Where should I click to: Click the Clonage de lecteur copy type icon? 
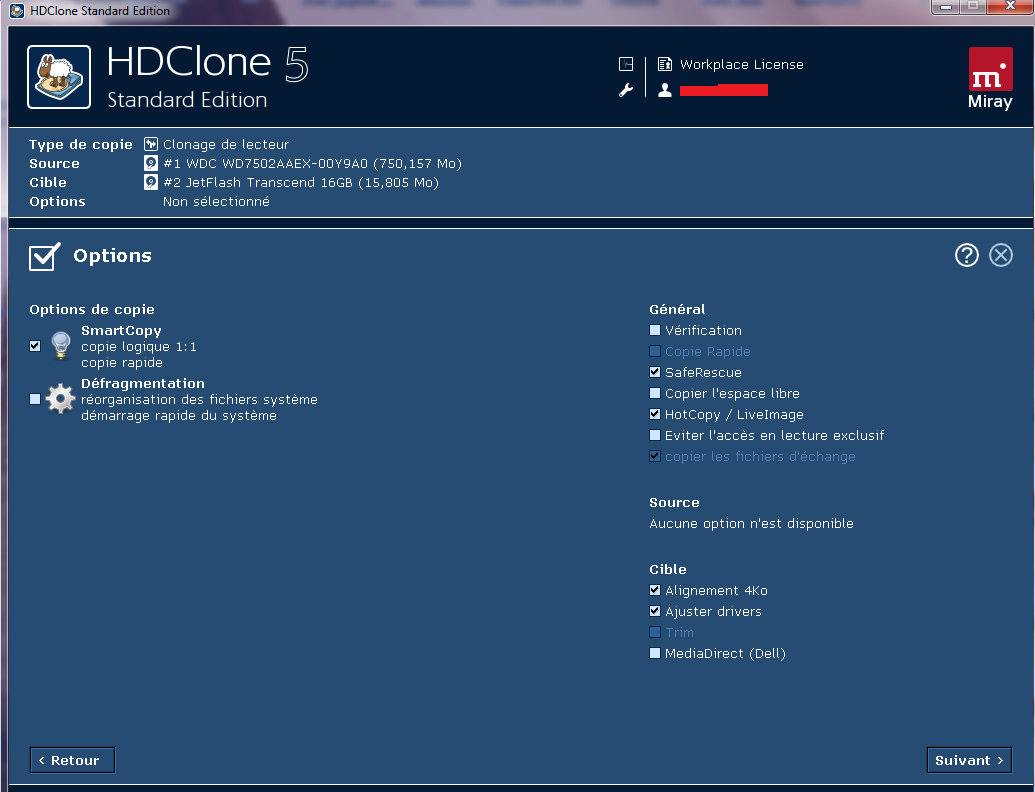click(x=150, y=144)
